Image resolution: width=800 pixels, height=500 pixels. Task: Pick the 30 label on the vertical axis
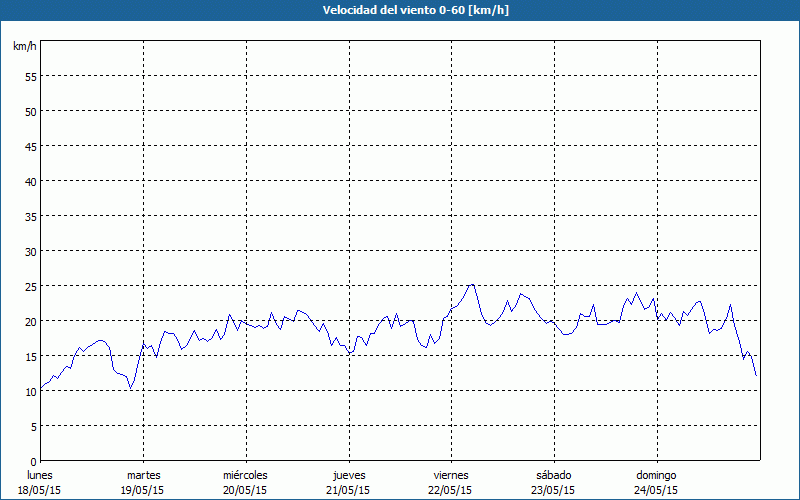pos(30,251)
